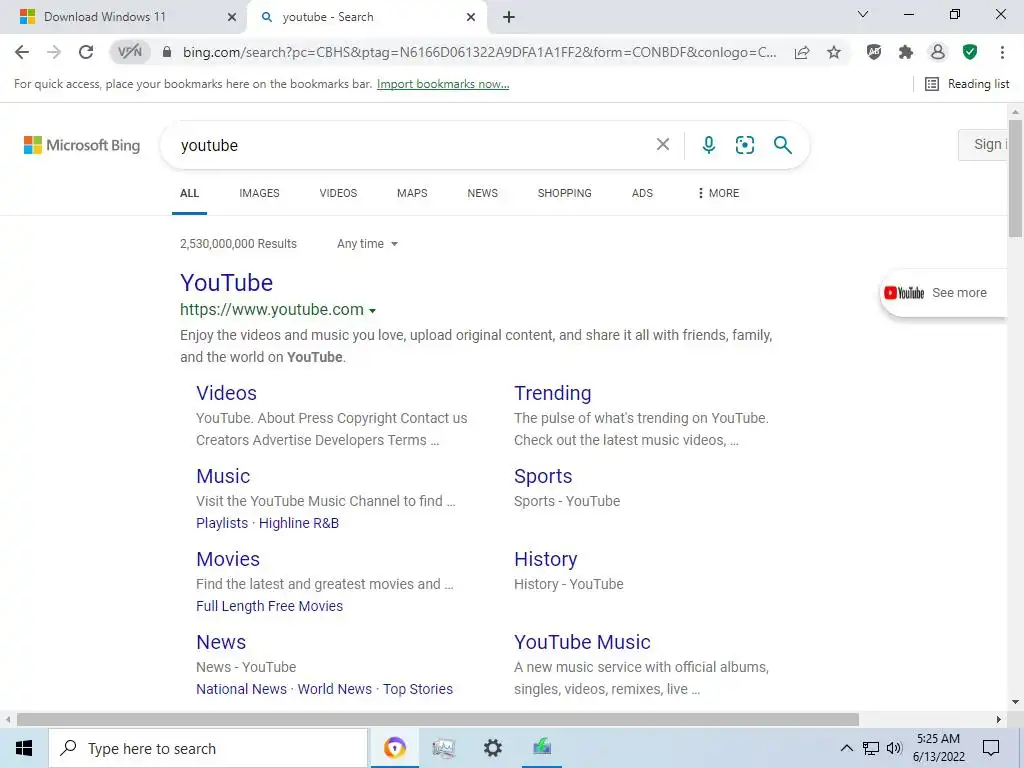
Task: Go to the Microsoft Bing home logo
Action: (82, 145)
